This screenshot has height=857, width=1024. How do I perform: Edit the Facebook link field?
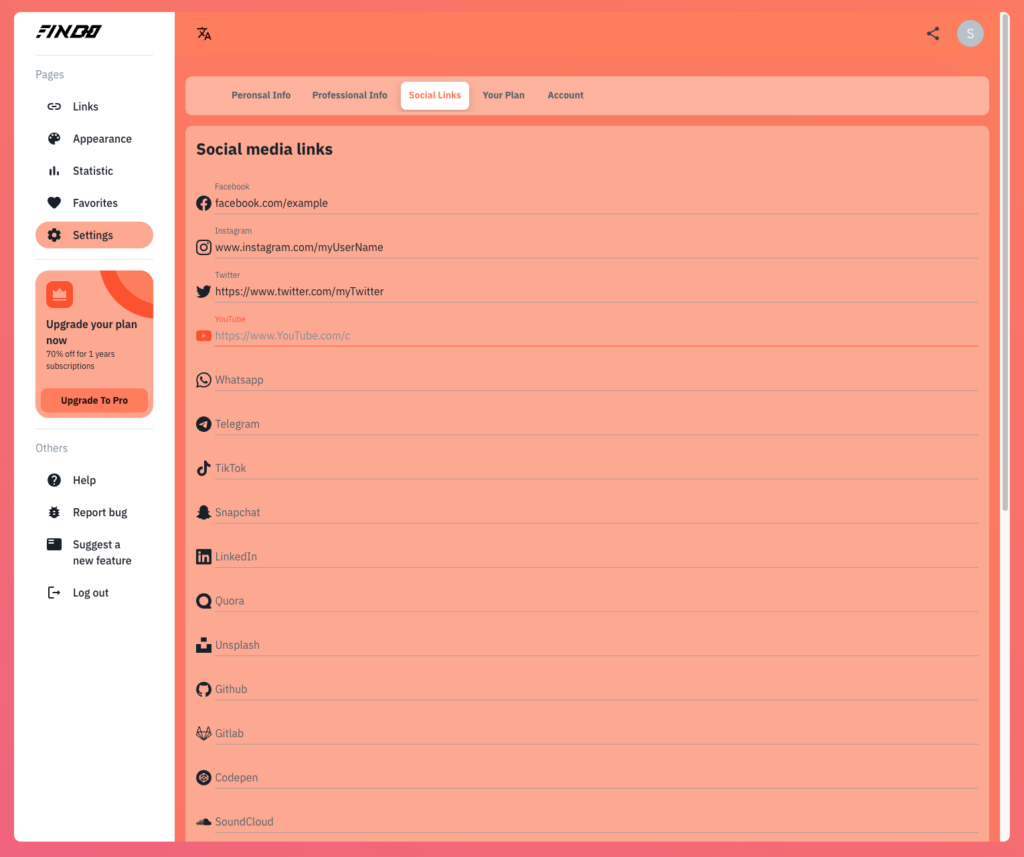(596, 203)
